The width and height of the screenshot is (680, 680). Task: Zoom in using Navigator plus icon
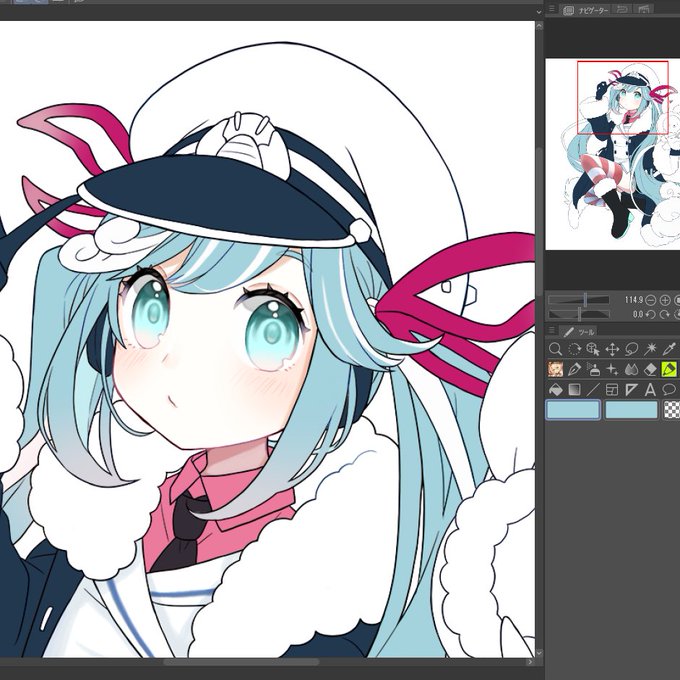click(664, 300)
